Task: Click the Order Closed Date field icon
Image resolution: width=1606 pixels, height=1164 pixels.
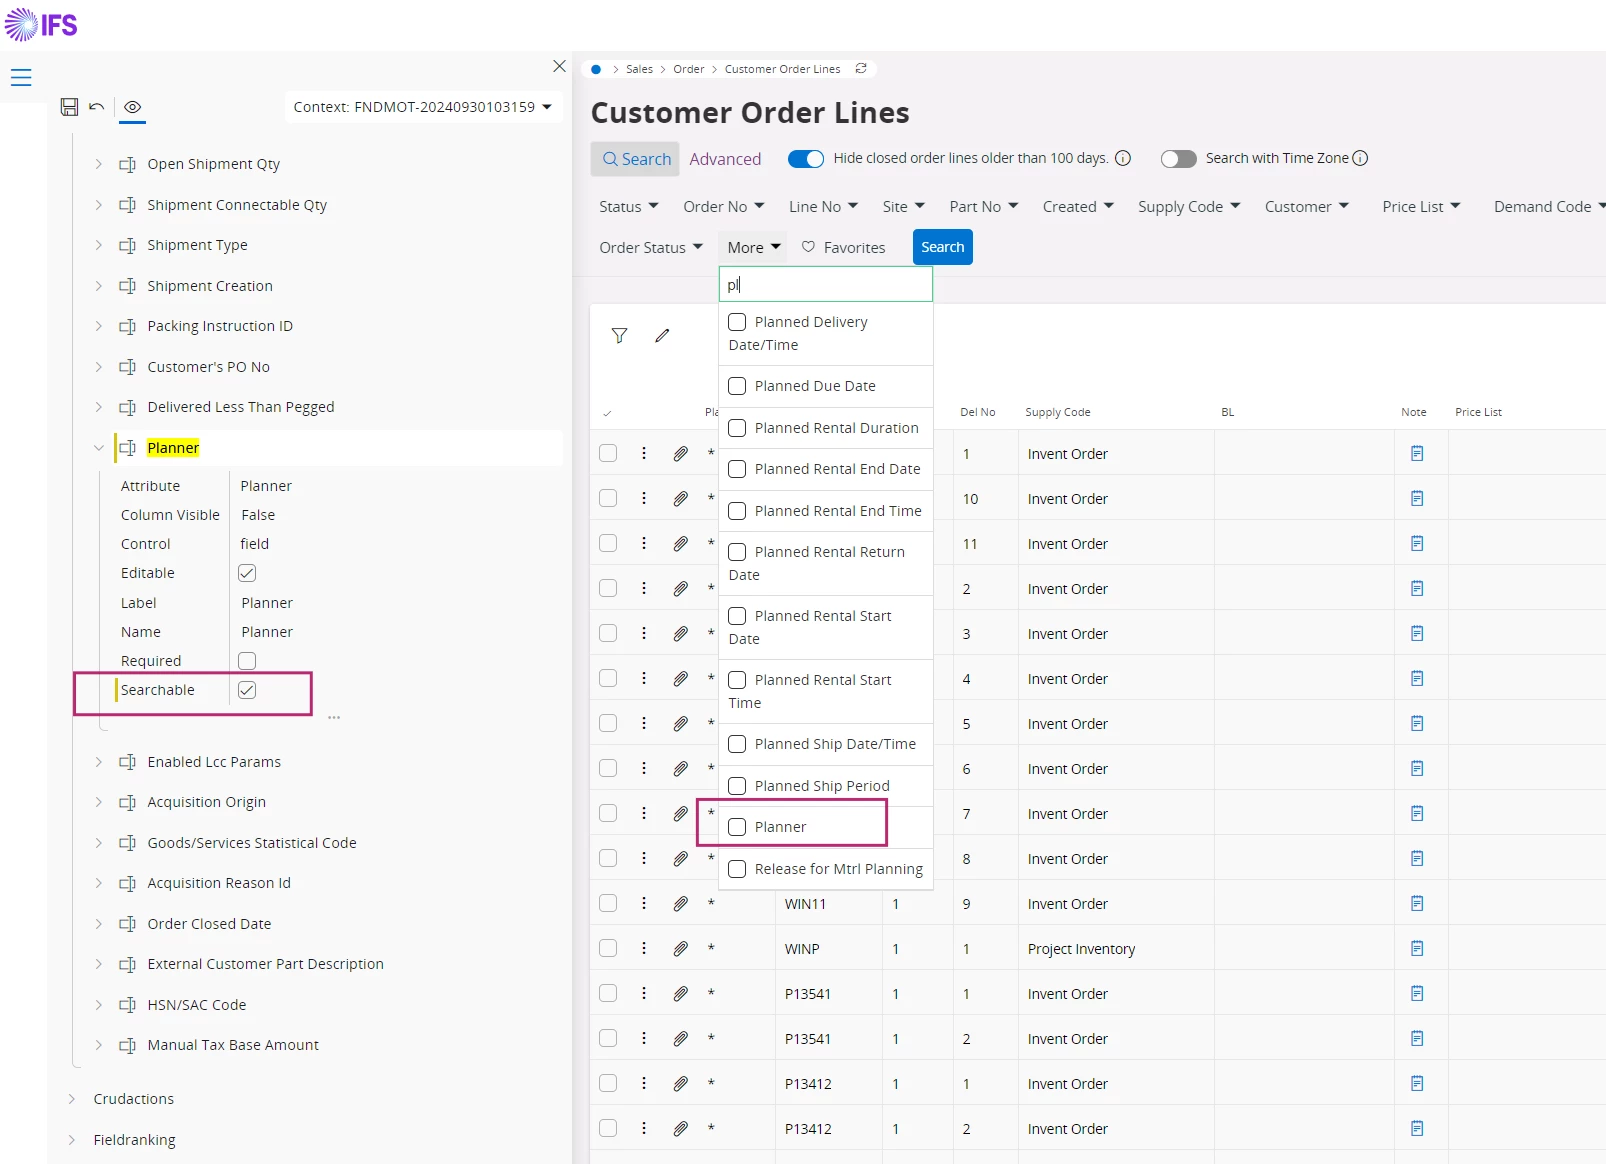Action: tap(127, 924)
